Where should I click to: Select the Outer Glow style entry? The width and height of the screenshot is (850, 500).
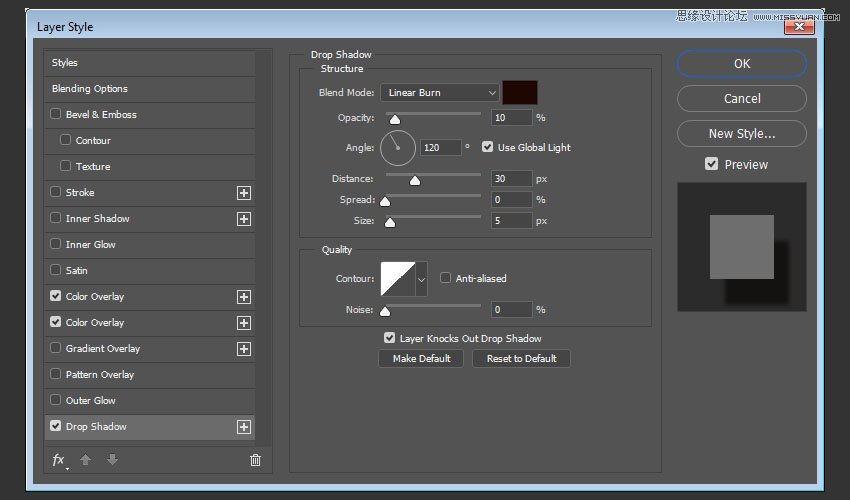(91, 401)
